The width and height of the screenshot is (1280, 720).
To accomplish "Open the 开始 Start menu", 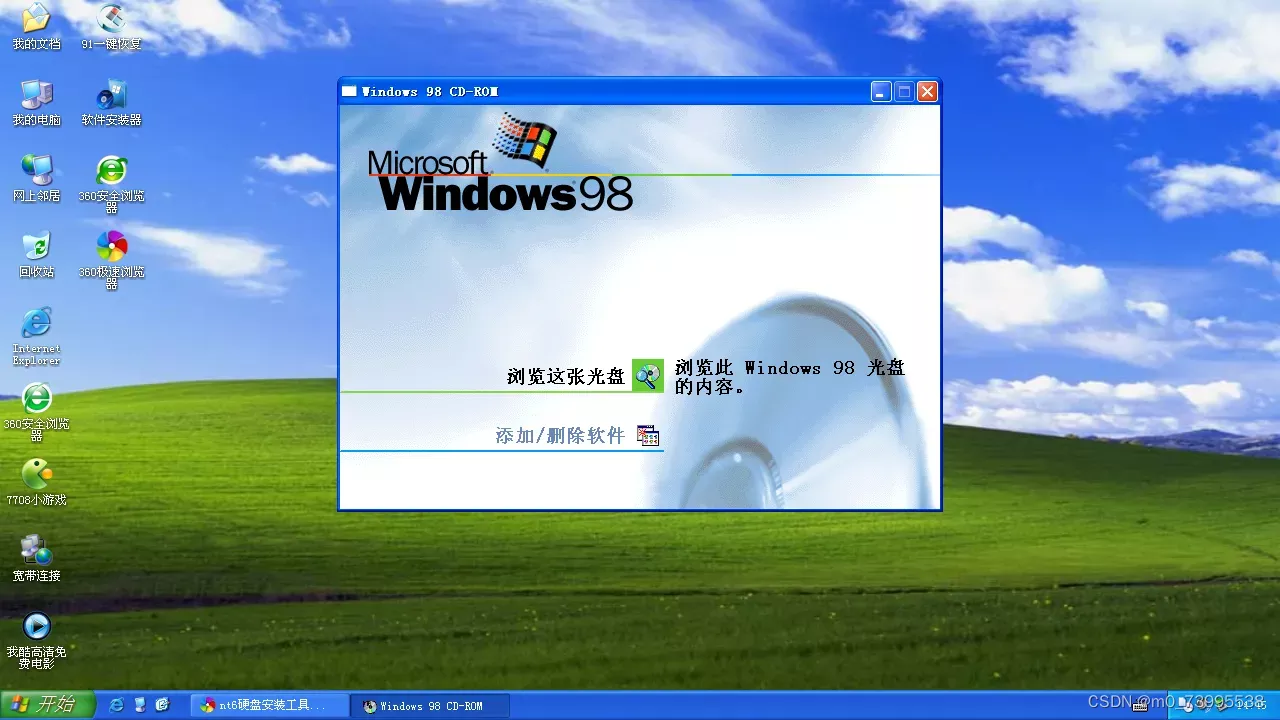I will (x=47, y=705).
